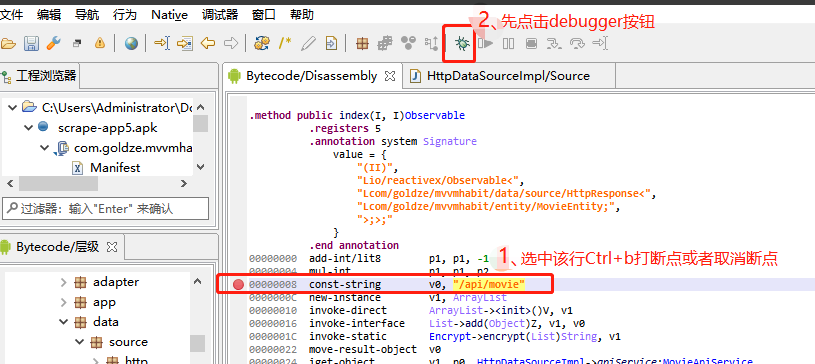The width and height of the screenshot is (815, 364).
Task: Click the gray tree-with-arrows icon
Action: [x=431, y=44]
